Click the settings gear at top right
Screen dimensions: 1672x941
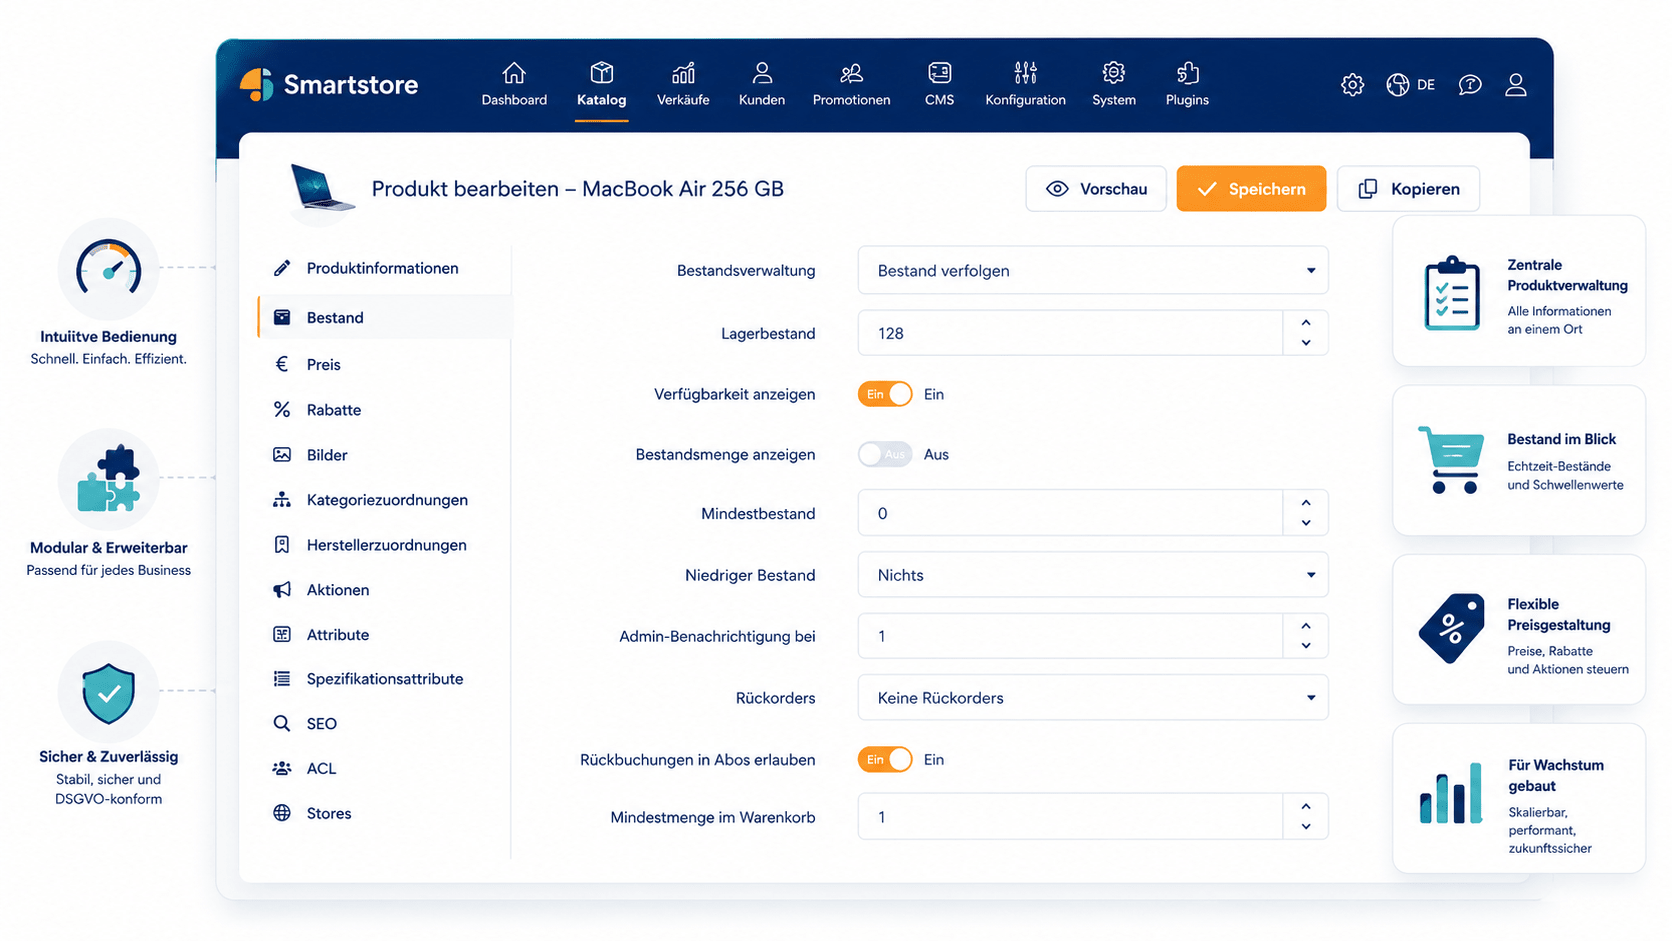tap(1352, 85)
